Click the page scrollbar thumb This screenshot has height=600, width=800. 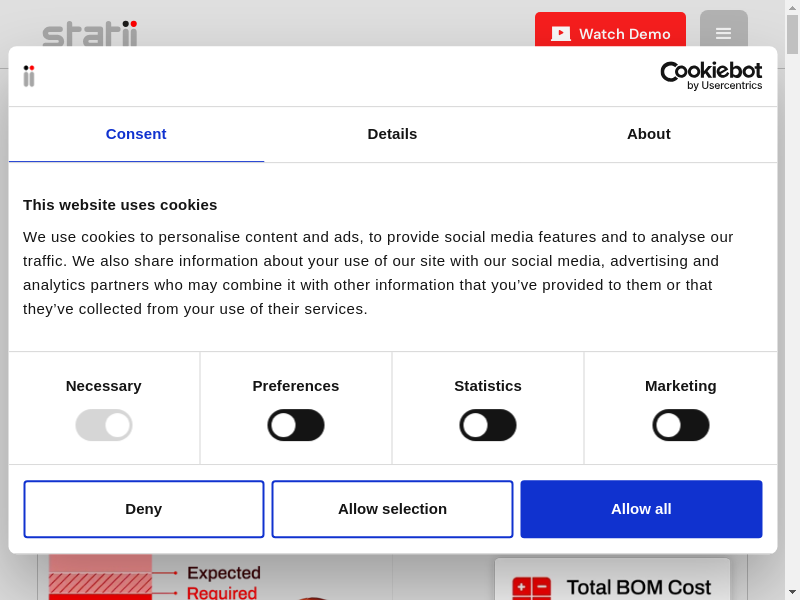pos(792,34)
